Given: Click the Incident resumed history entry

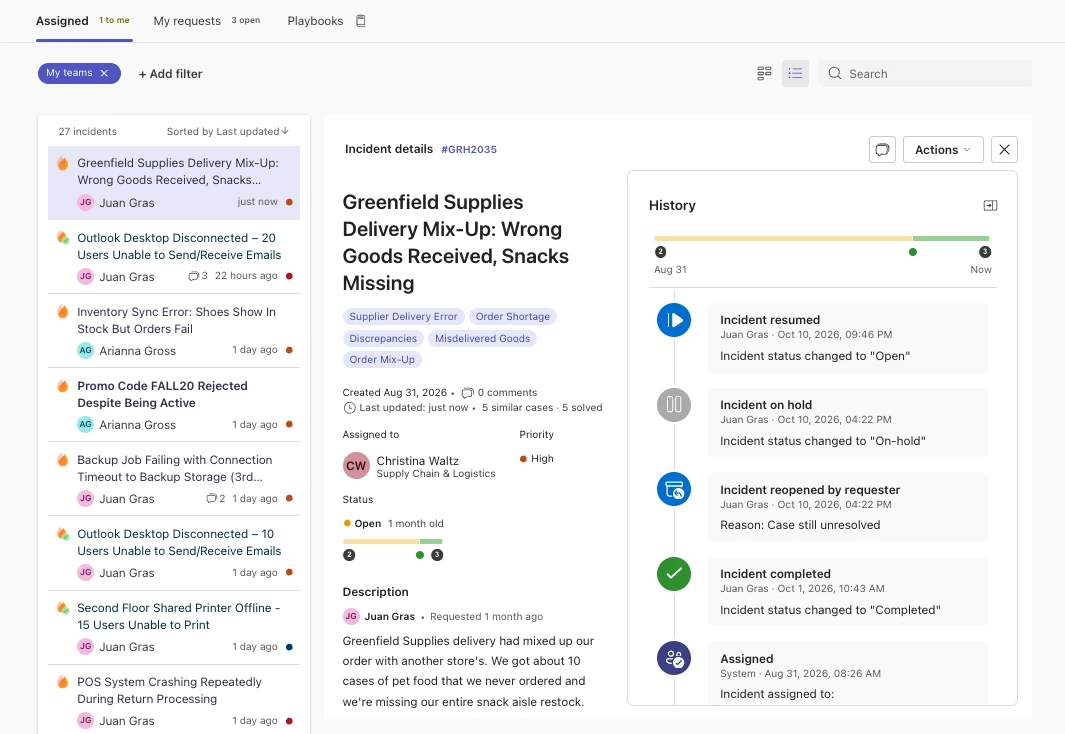Looking at the screenshot, I should click(848, 337).
